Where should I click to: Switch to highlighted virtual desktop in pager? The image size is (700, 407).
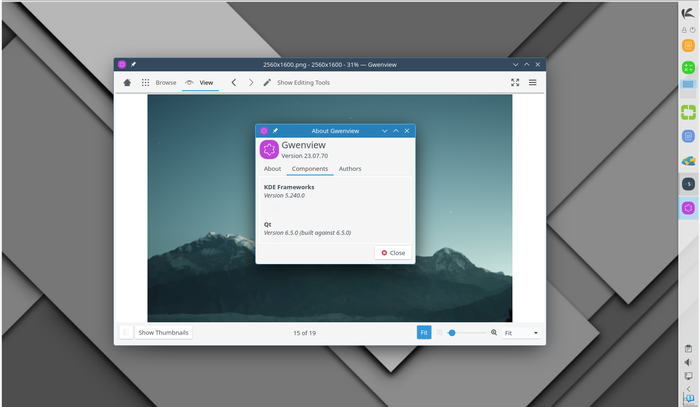(688, 84)
